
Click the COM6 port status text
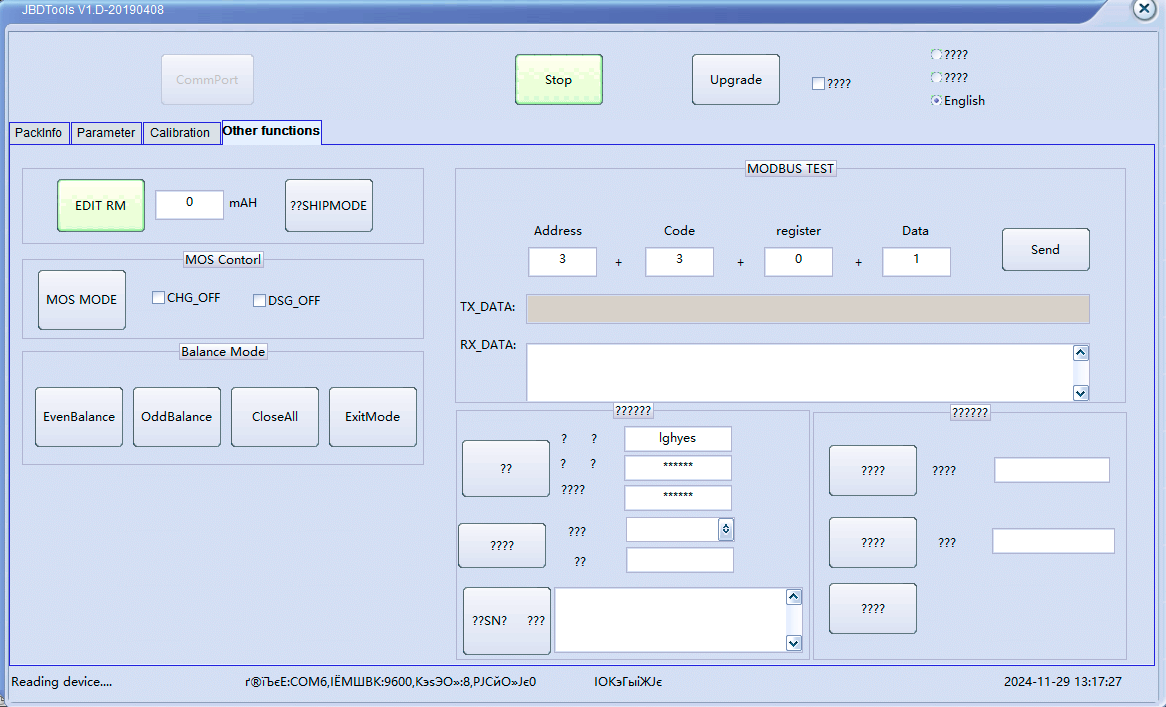pos(390,682)
